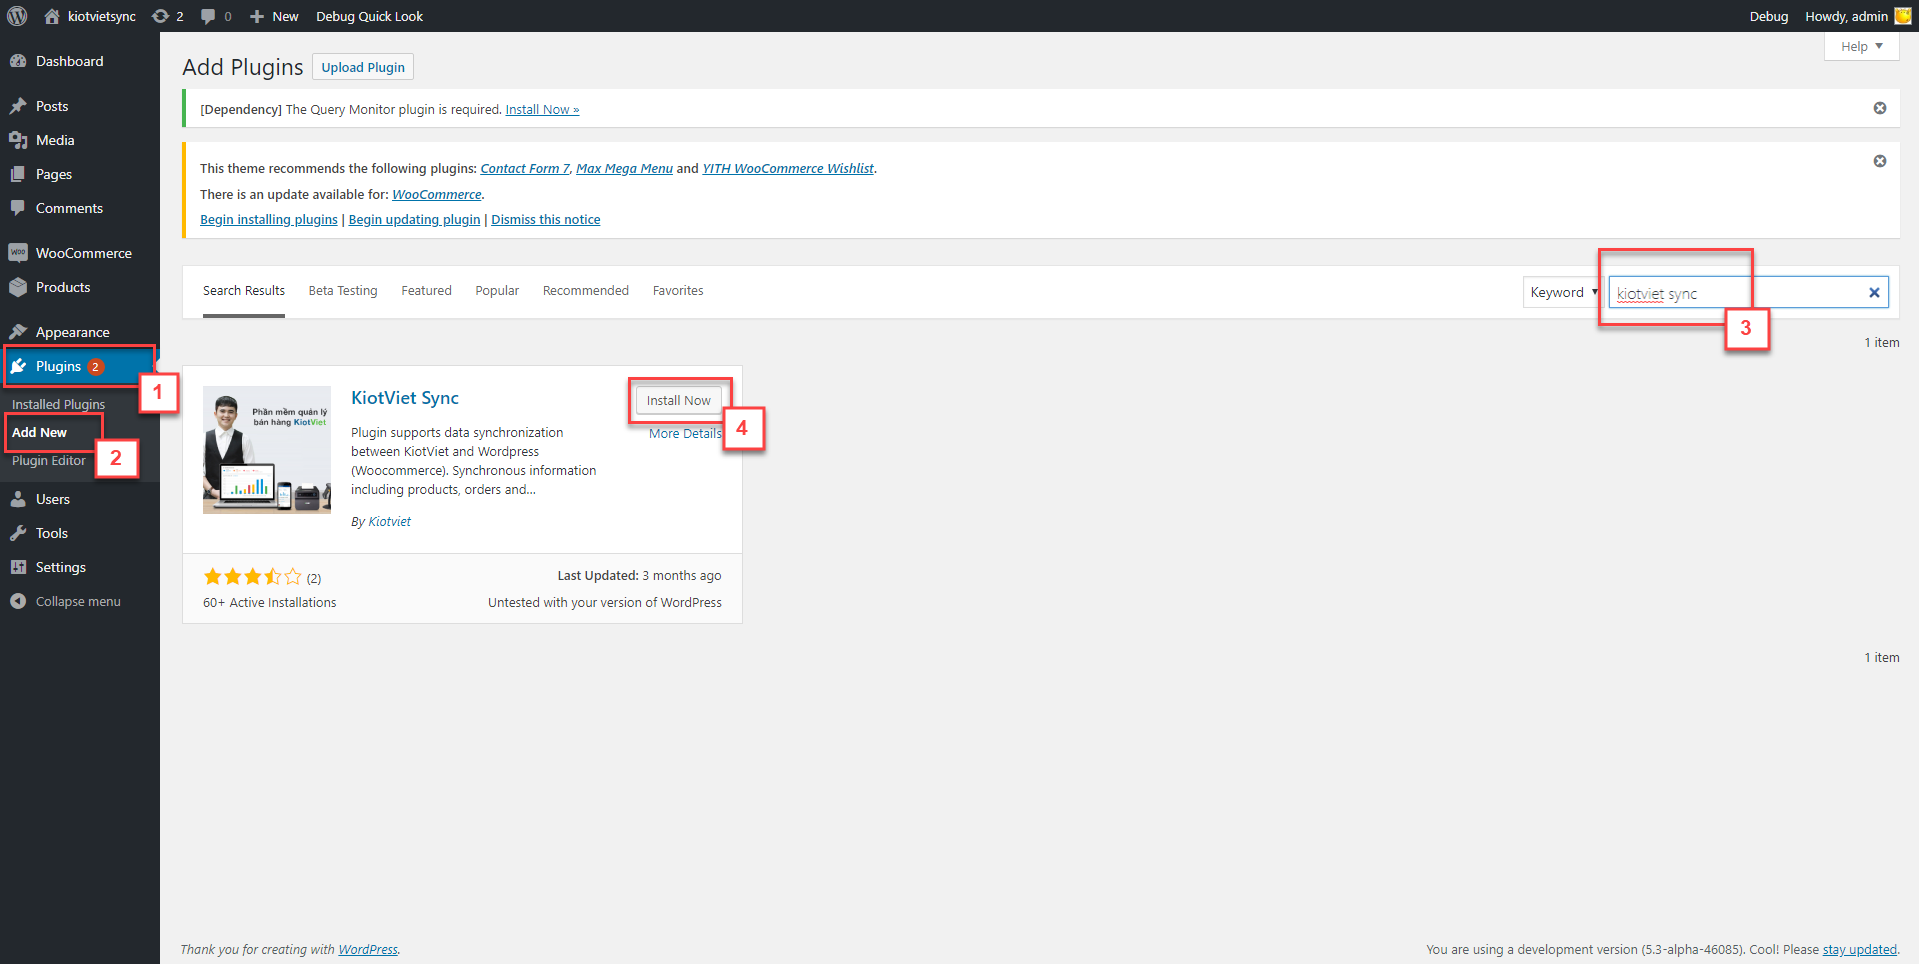Open WordPress link in footer

[368, 950]
